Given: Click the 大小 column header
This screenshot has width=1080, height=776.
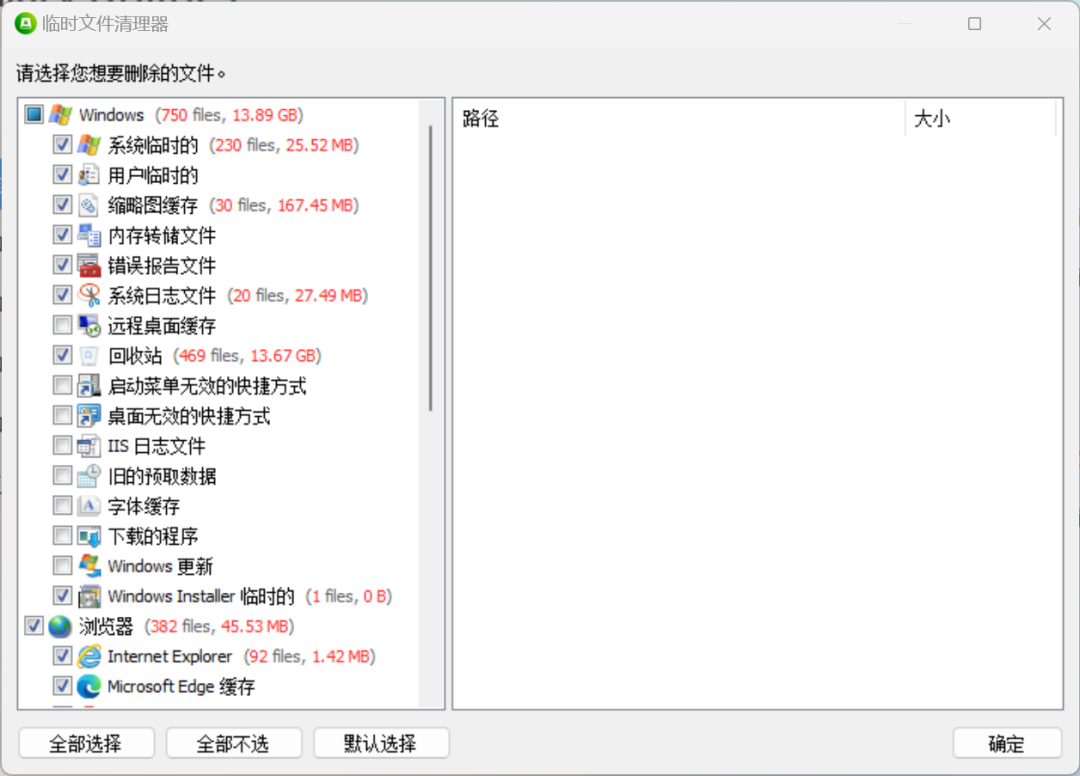Looking at the screenshot, I should pos(979,118).
